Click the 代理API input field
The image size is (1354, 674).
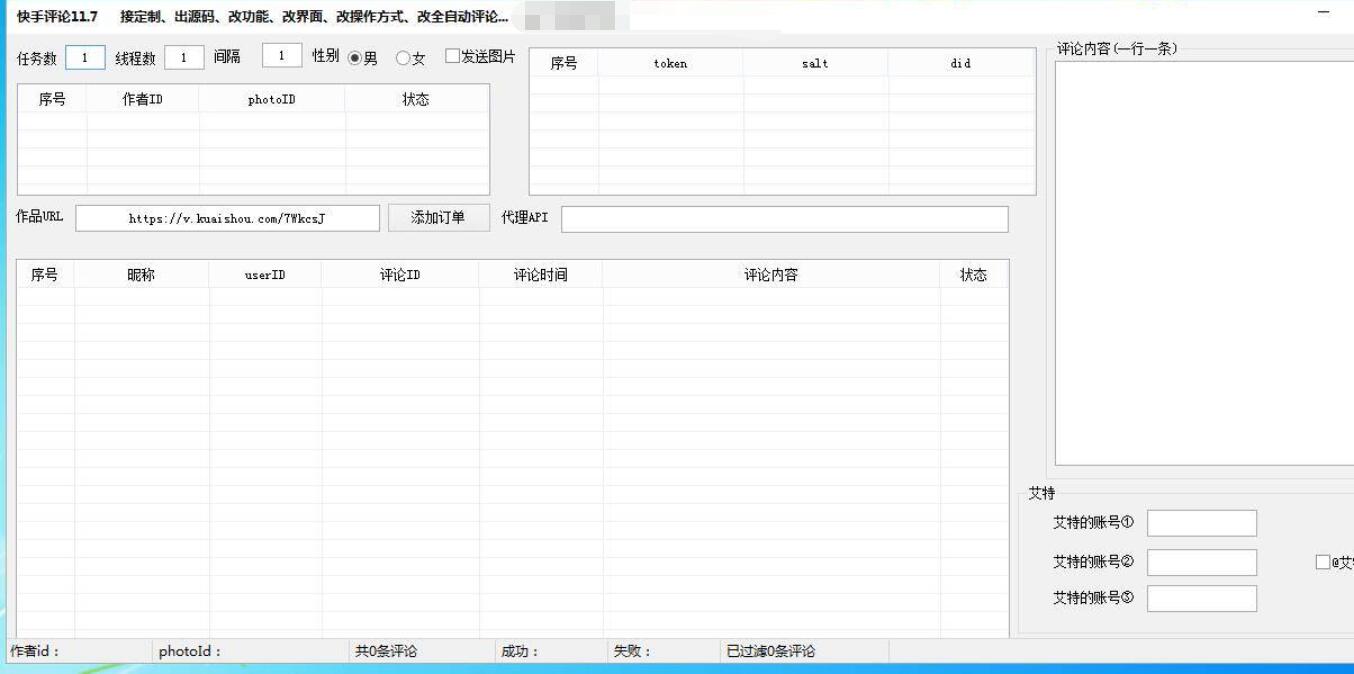coord(784,219)
